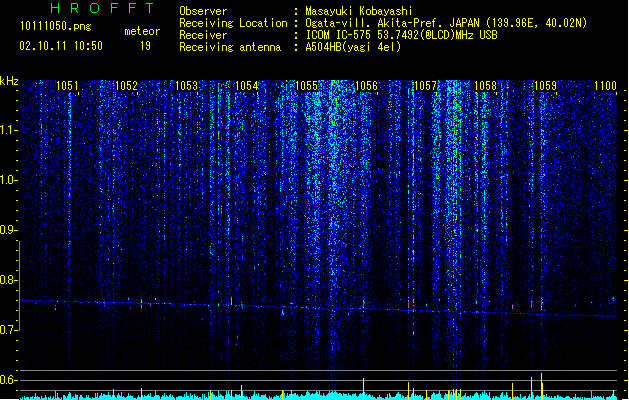
Task: Select the filename 10111050.png
Action: coord(56,27)
